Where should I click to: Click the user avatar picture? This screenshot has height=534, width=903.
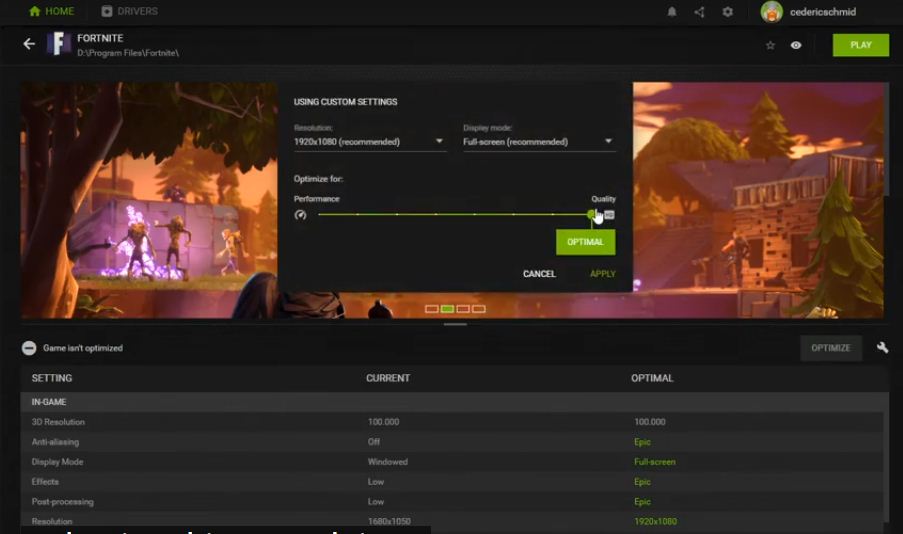771,12
